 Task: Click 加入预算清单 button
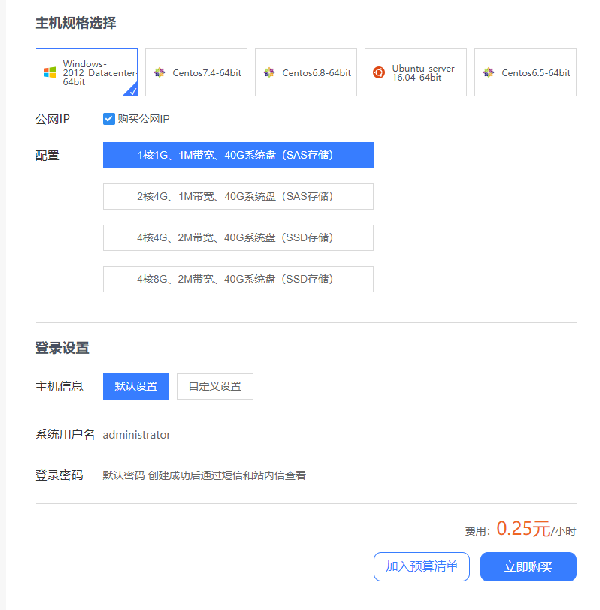pyautogui.click(x=421, y=566)
